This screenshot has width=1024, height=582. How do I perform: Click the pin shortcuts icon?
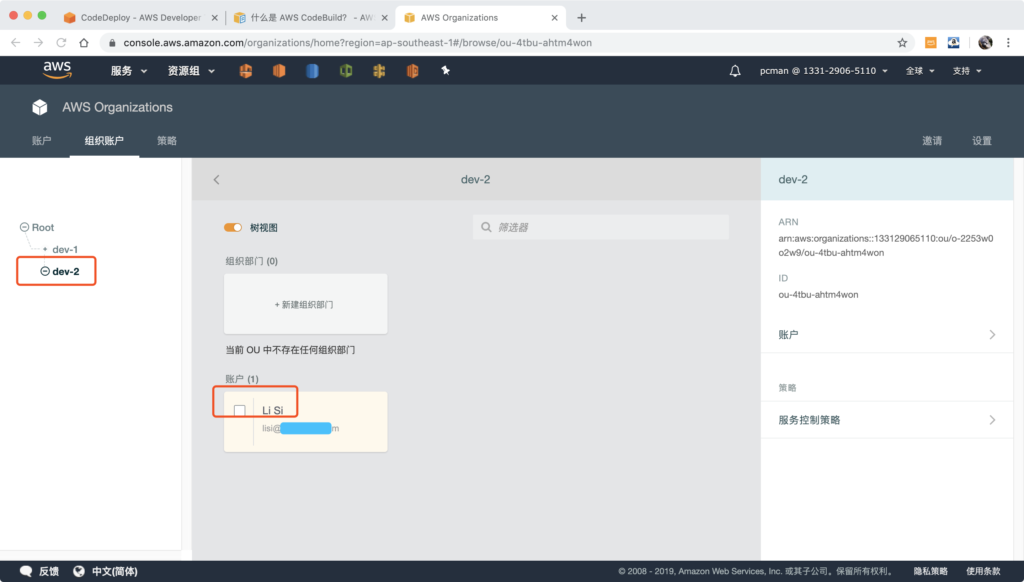pyautogui.click(x=445, y=71)
